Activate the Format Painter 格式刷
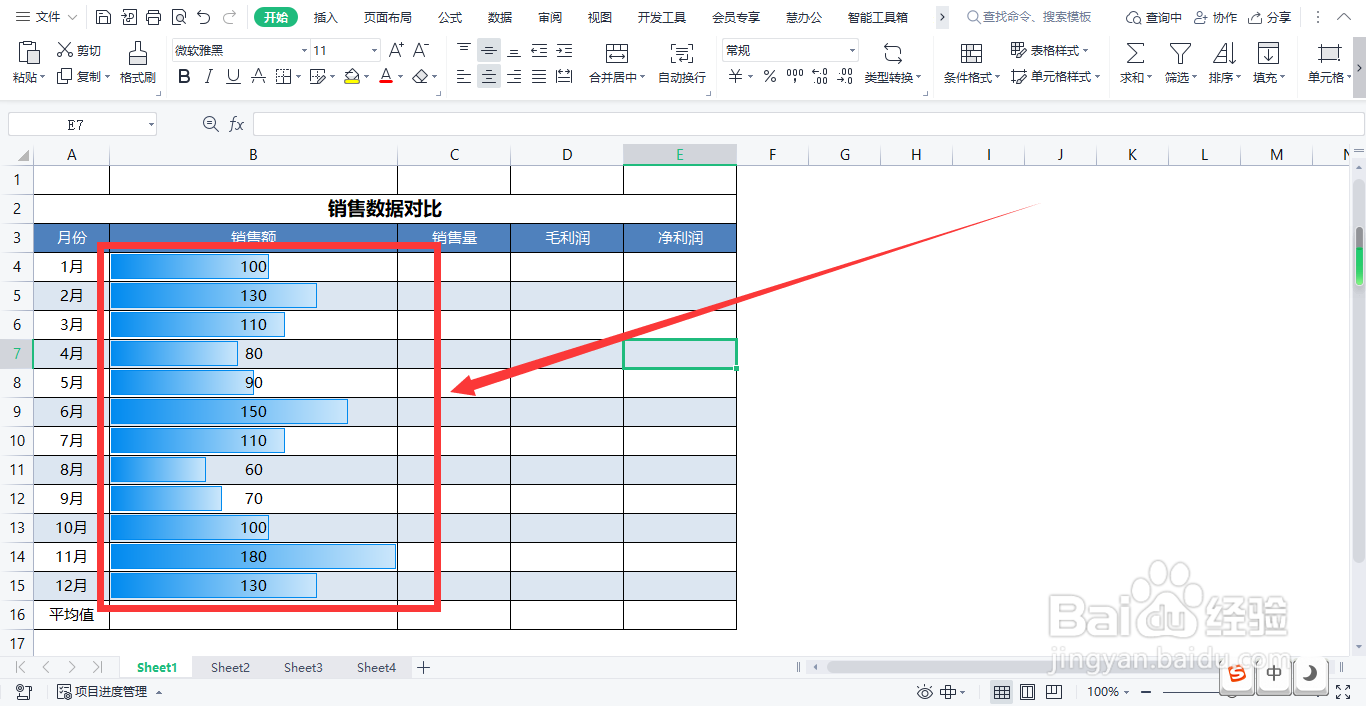This screenshot has width=1366, height=706. point(138,62)
